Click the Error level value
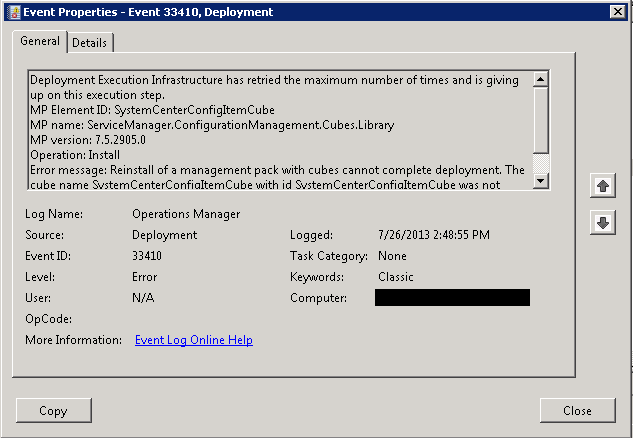Image resolution: width=633 pixels, height=438 pixels. coord(145,277)
